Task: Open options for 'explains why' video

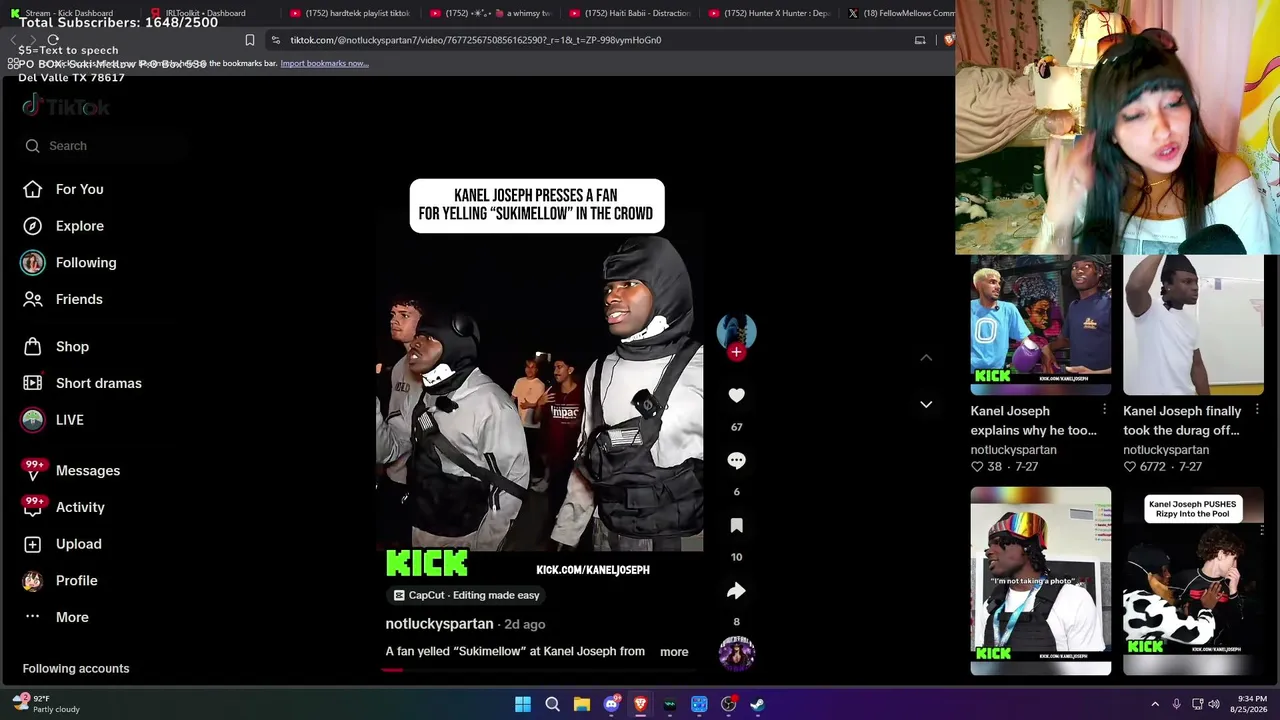Action: click(x=1104, y=410)
